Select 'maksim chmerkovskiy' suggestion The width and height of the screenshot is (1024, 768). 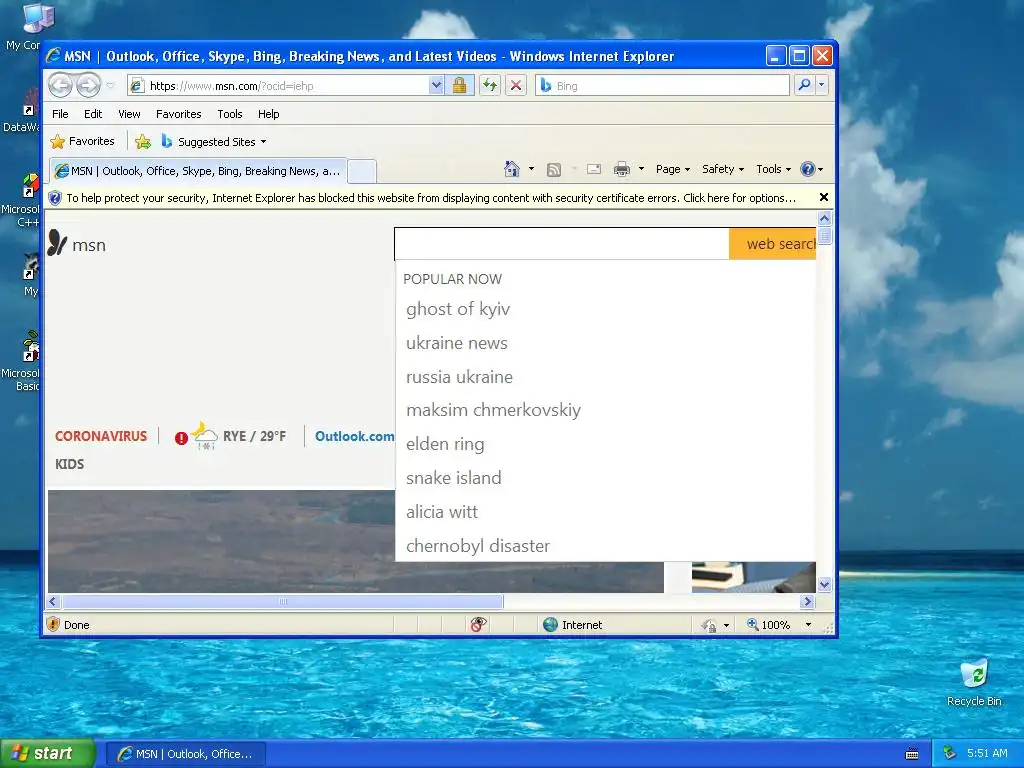pos(493,410)
